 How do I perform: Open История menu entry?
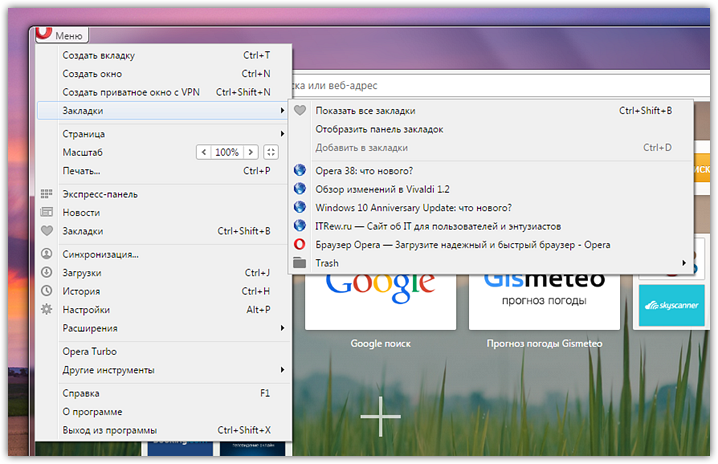pos(163,291)
